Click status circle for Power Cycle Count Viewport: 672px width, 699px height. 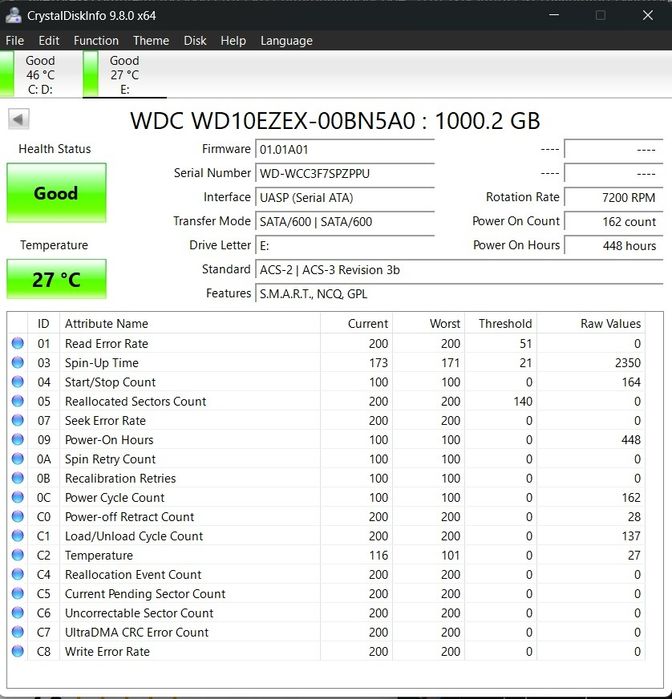(x=18, y=497)
